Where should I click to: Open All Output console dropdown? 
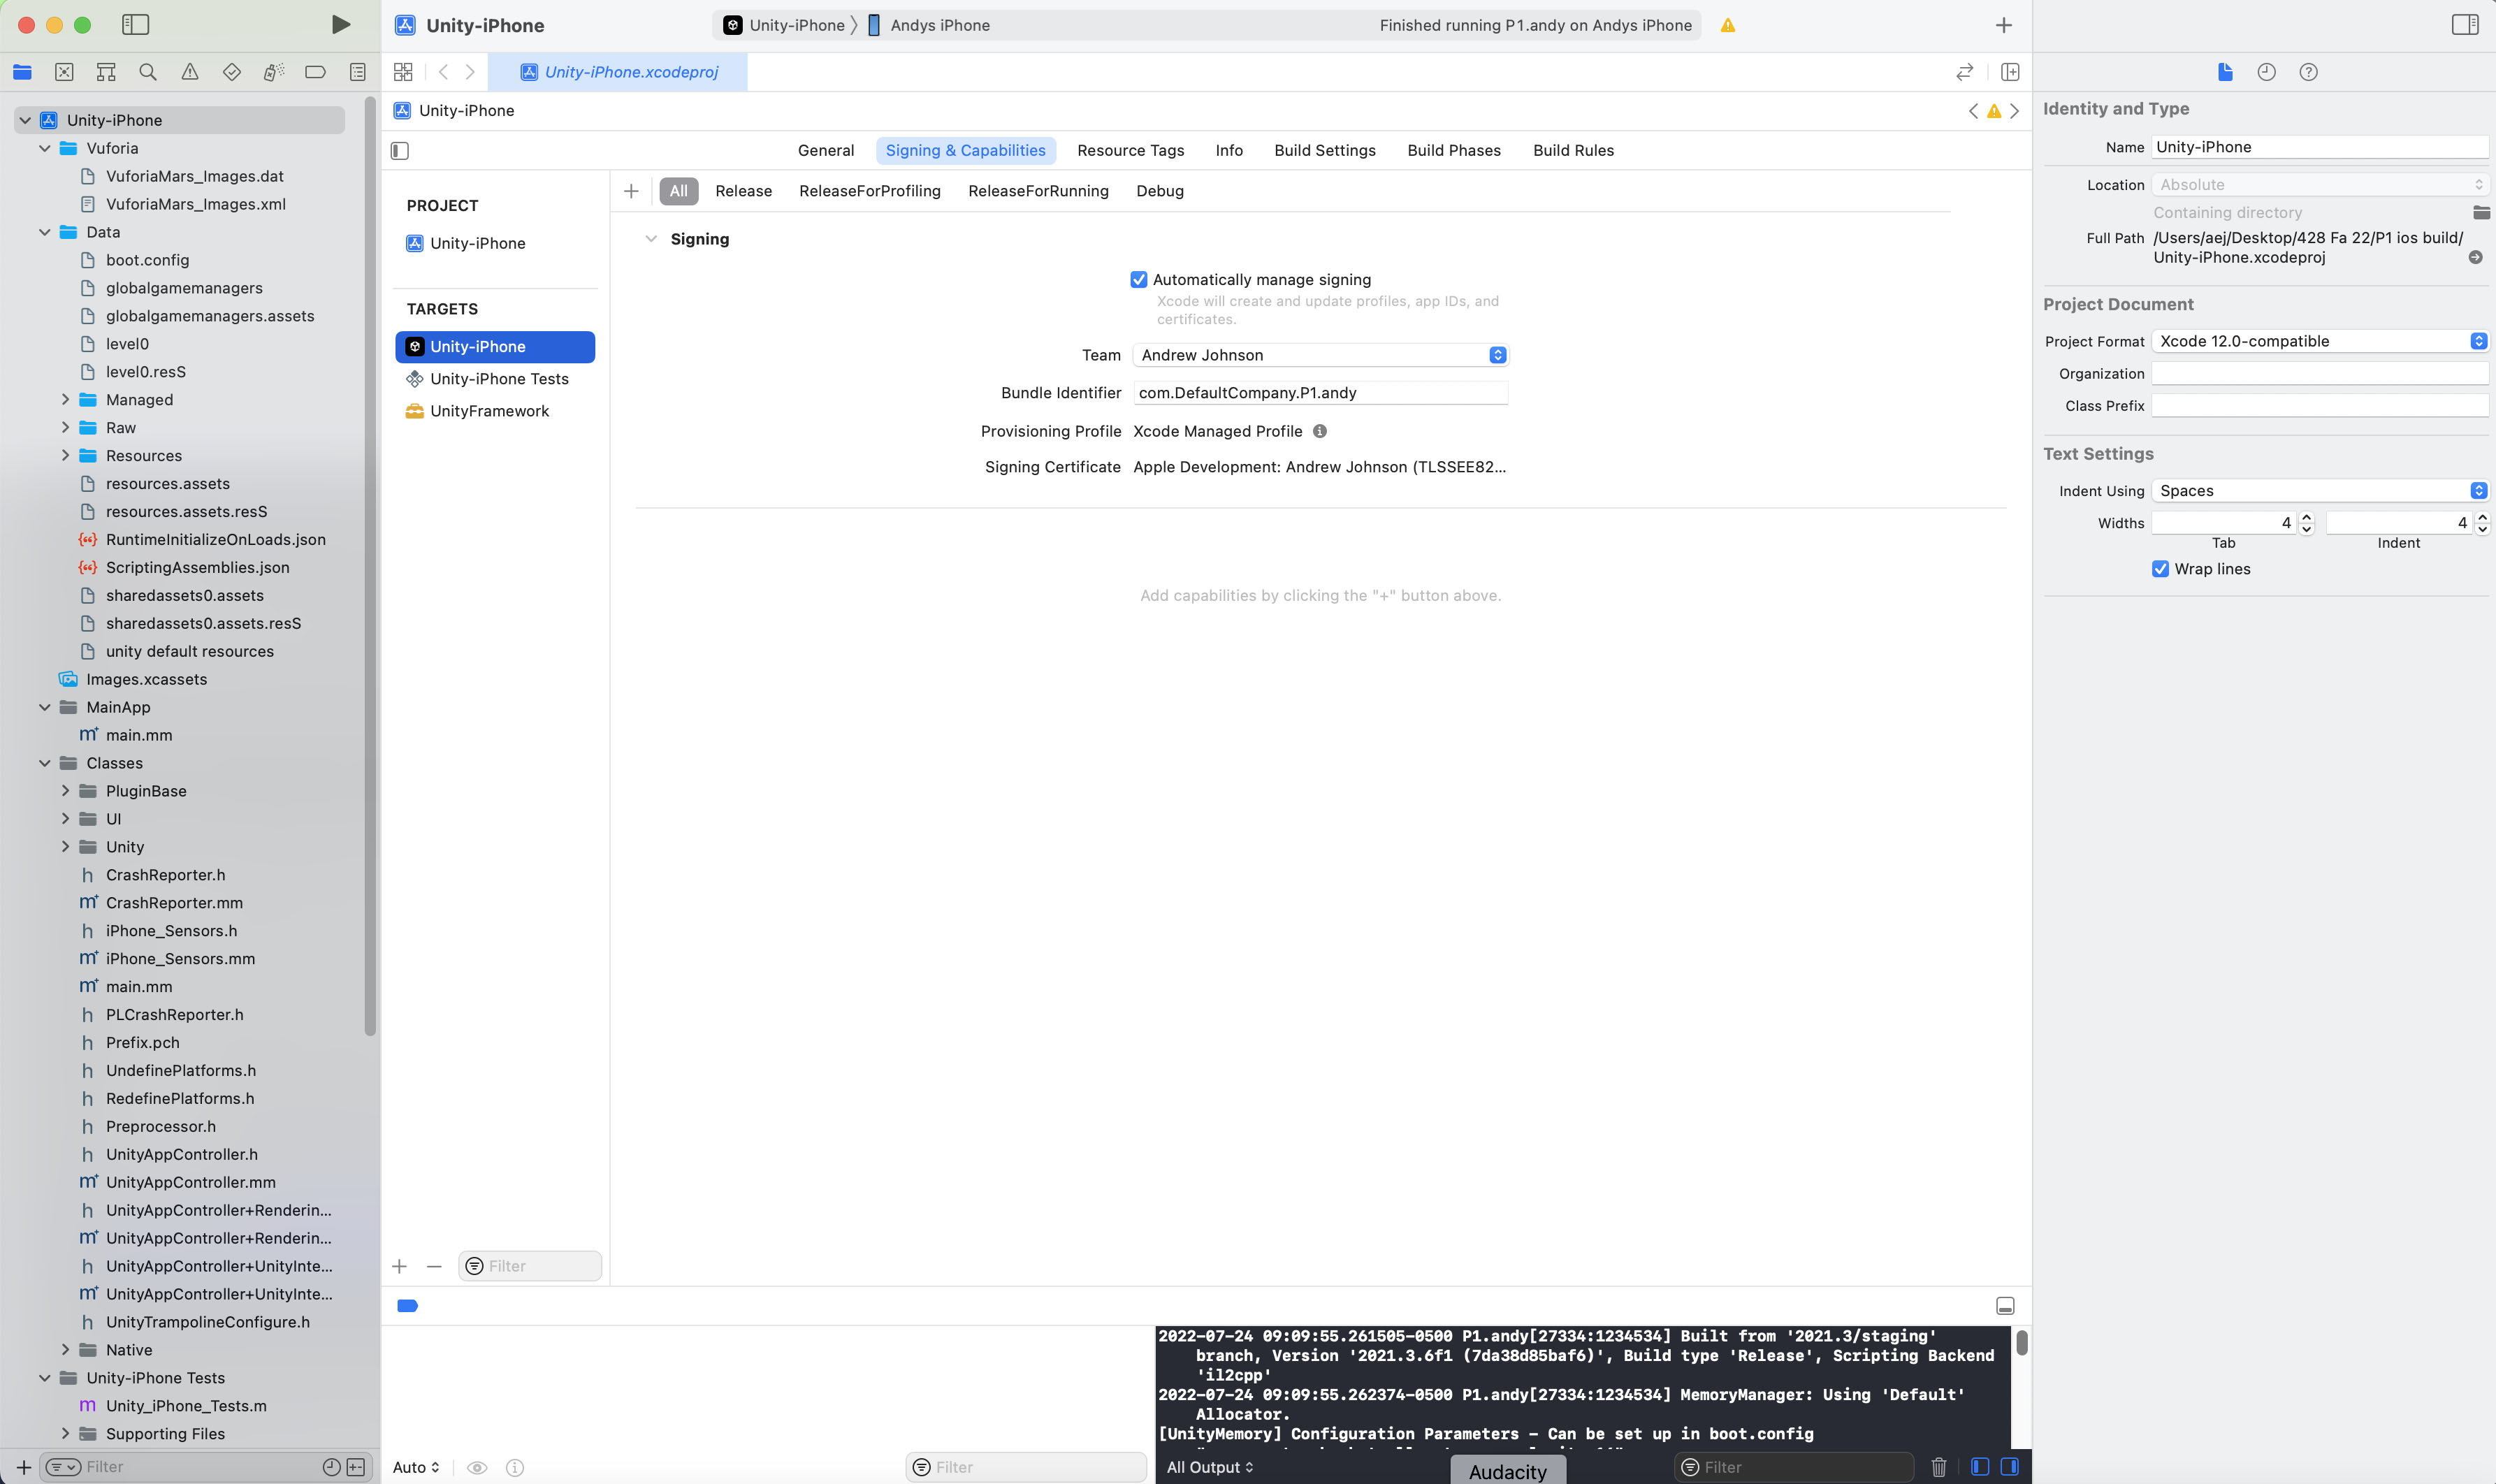pyautogui.click(x=1210, y=1467)
